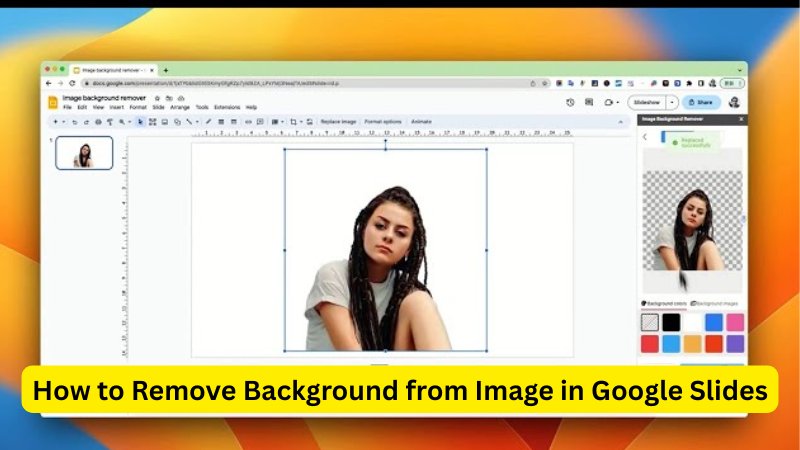This screenshot has height=450, width=800.
Task: Click the Border color pencil icon
Action: (x=208, y=122)
